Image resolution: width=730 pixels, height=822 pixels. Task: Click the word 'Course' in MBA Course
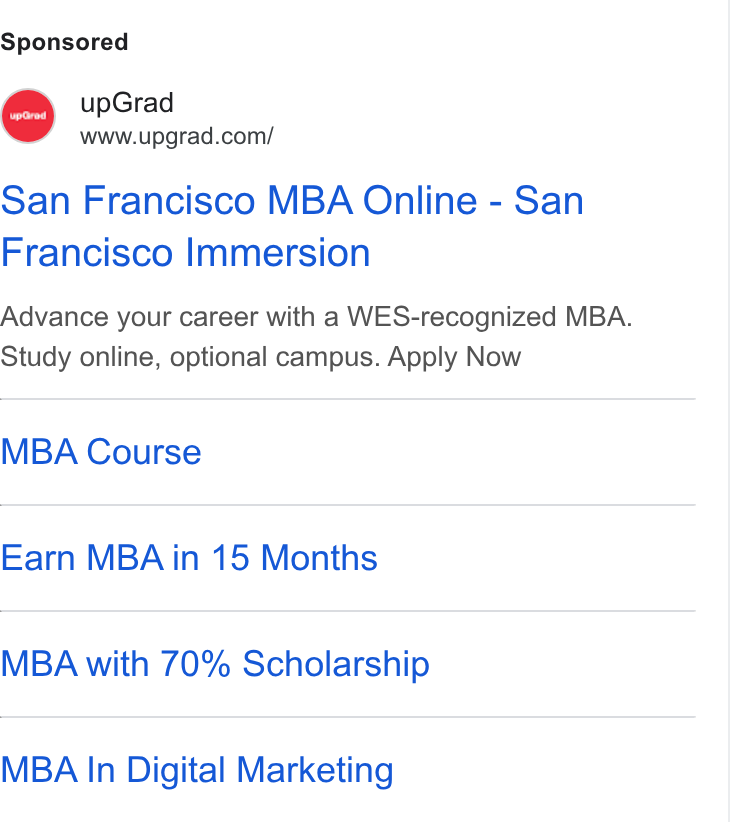click(144, 452)
